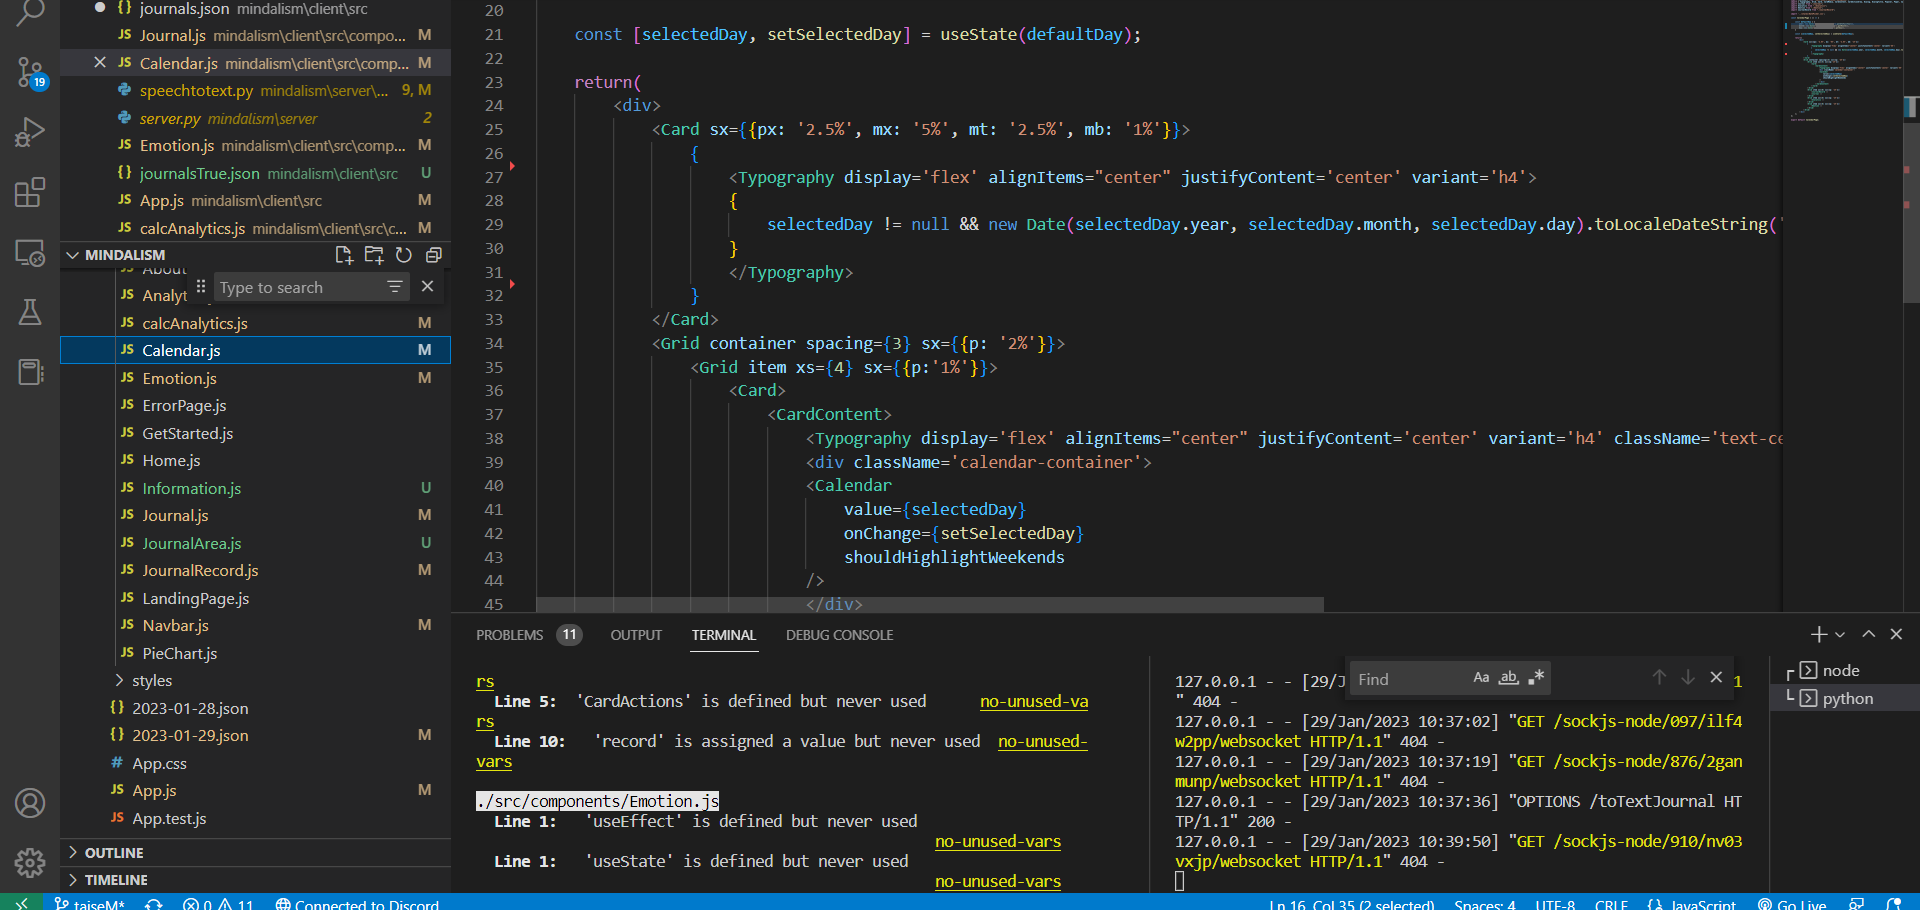The image size is (1920, 910).
Task: Click Connected to Discord in status bar
Action: tap(357, 903)
